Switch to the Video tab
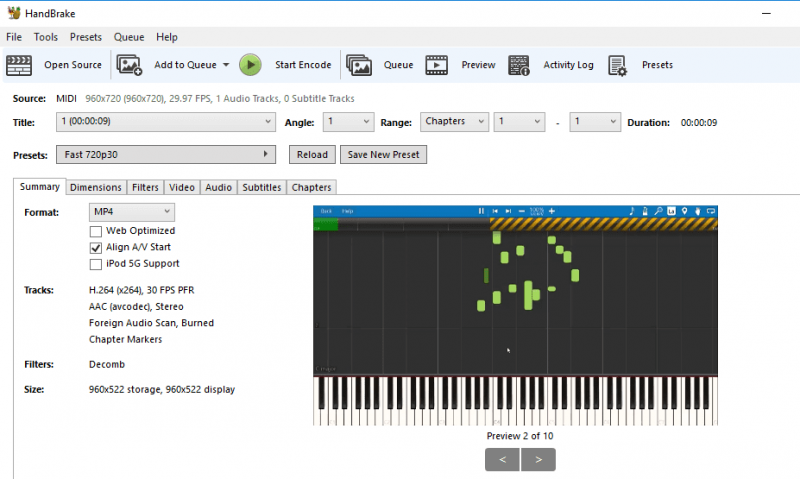800x479 pixels. 182,187
